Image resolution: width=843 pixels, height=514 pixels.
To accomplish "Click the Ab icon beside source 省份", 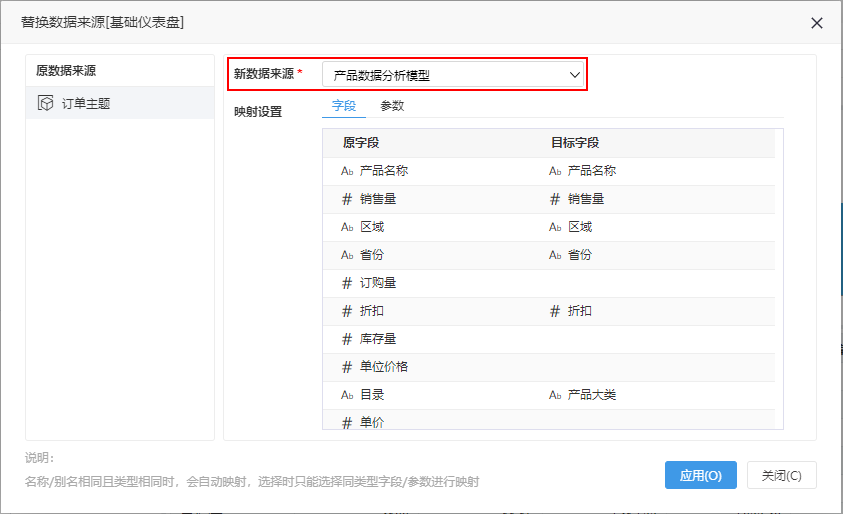I will pyautogui.click(x=347, y=255).
